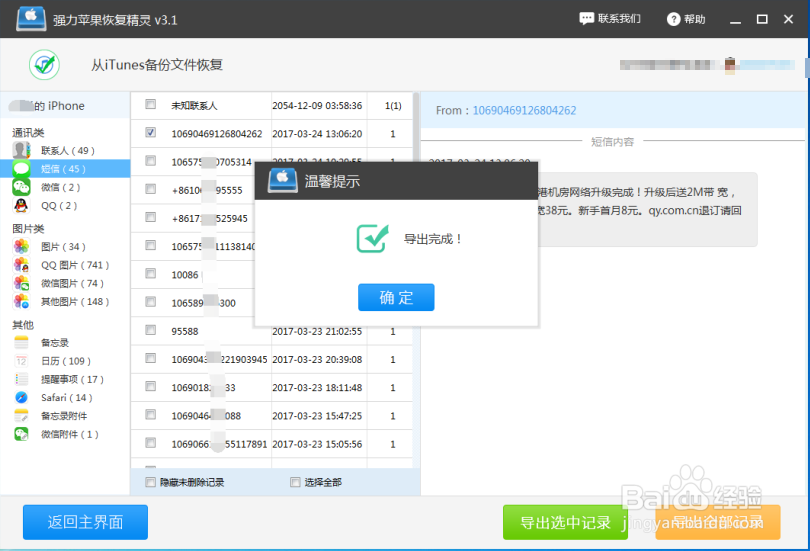This screenshot has width=810, height=551.
Task: Click the 短信内容 section label
Action: click(x=612, y=141)
